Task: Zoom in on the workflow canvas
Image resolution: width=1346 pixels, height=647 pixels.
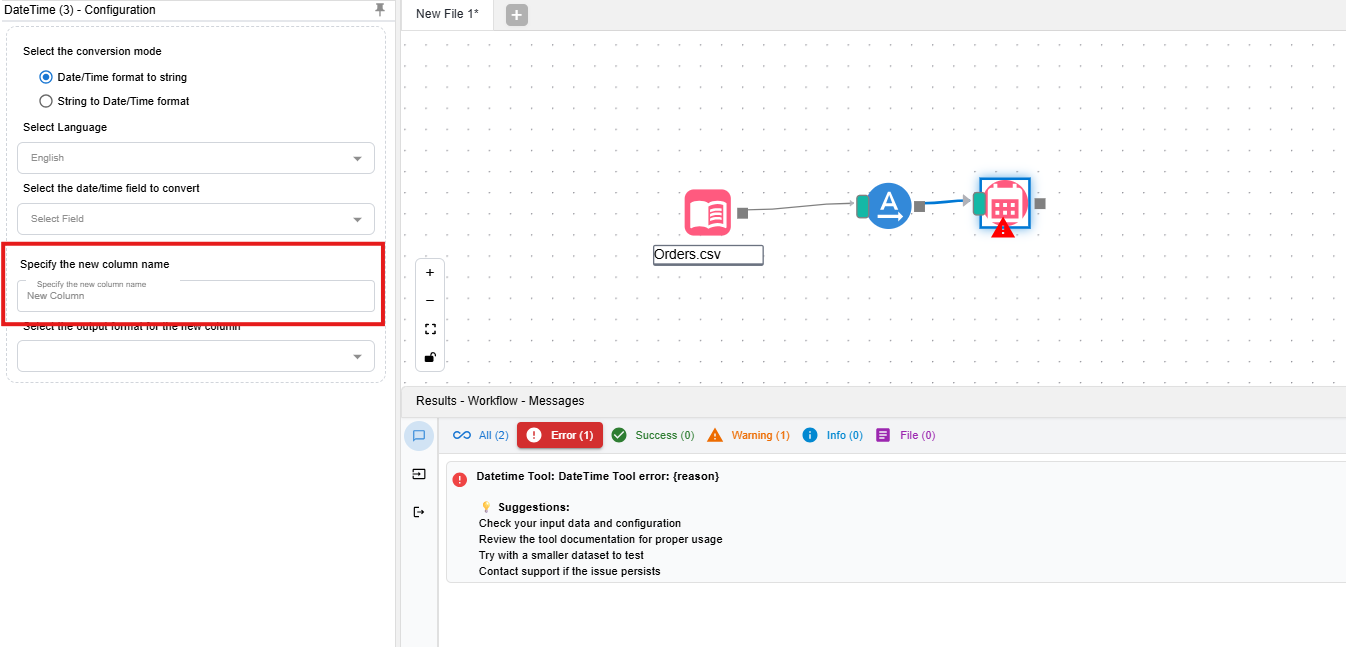Action: (430, 272)
